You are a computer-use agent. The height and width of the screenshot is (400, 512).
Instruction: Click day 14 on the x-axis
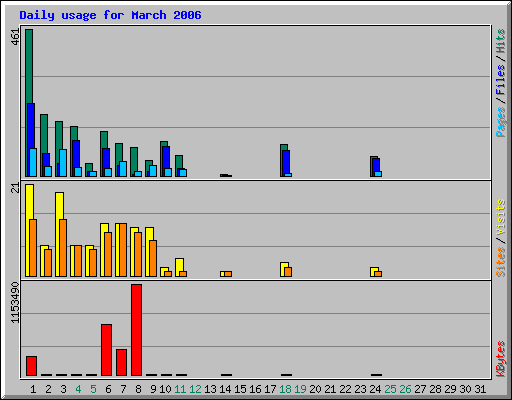225,389
